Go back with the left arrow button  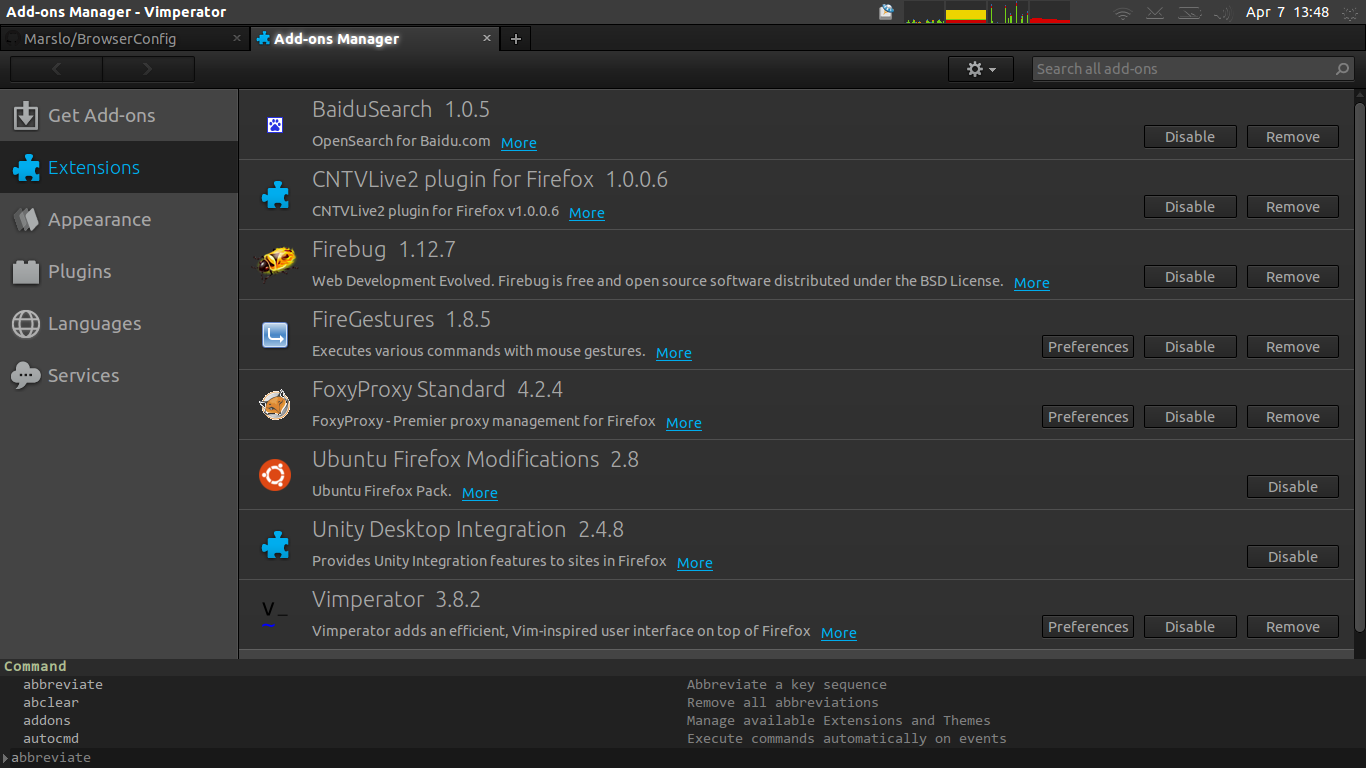[56, 69]
